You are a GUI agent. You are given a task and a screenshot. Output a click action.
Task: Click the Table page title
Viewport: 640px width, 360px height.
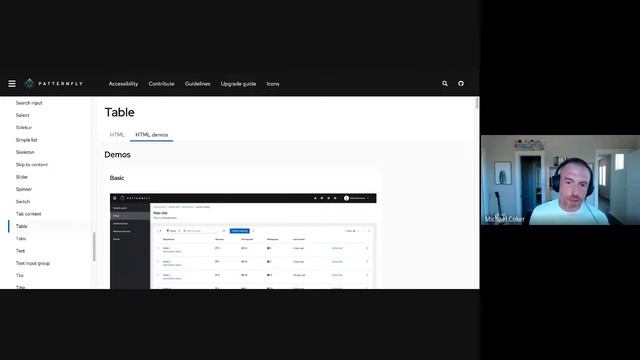120,112
